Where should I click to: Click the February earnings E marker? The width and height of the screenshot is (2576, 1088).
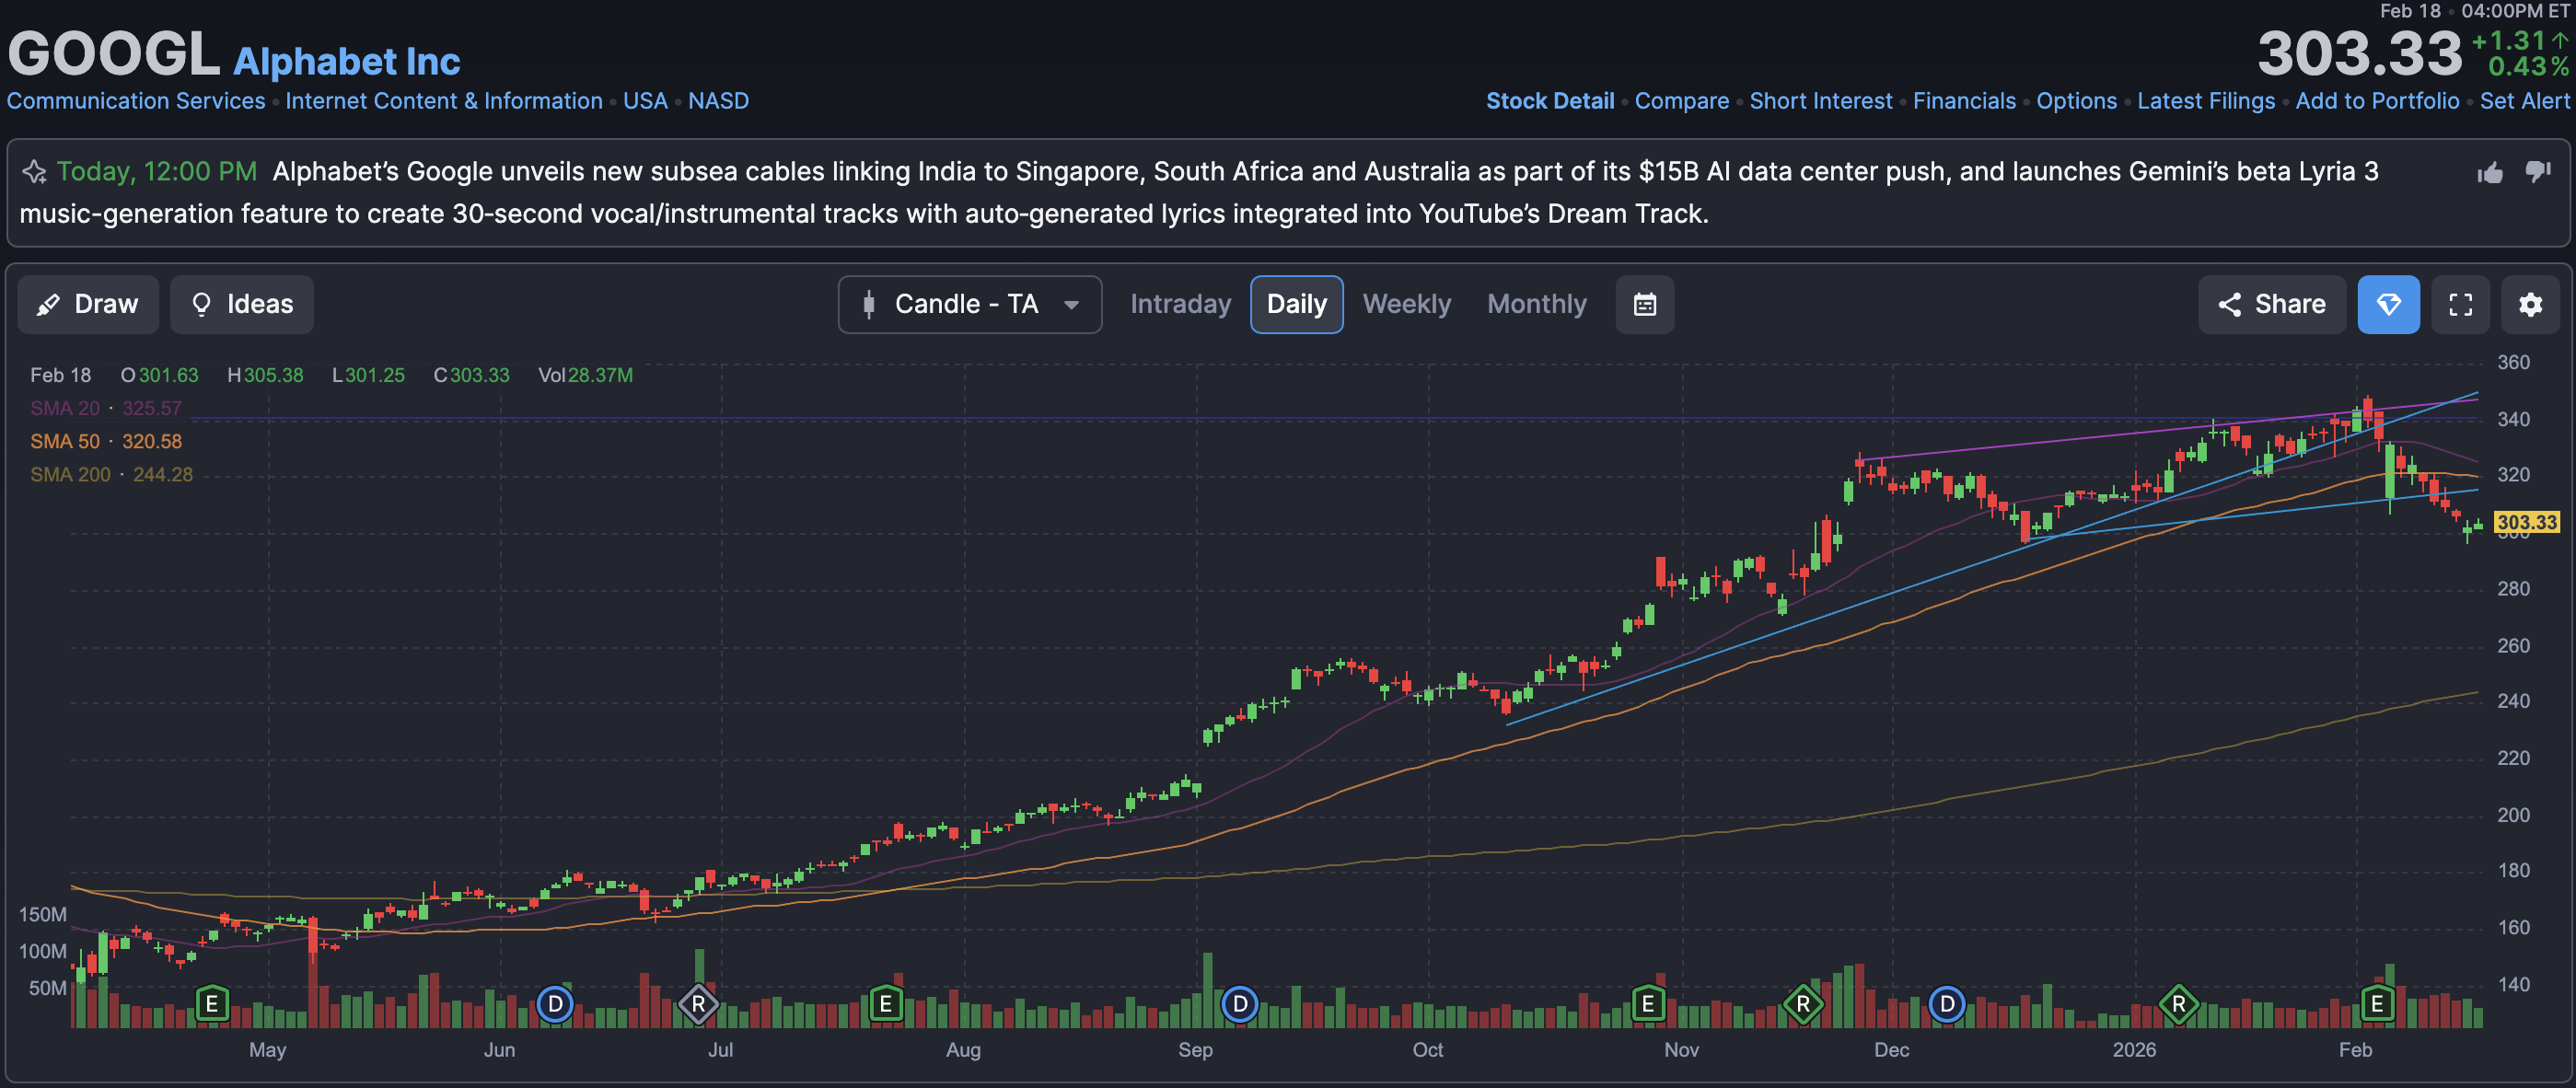(2376, 1003)
